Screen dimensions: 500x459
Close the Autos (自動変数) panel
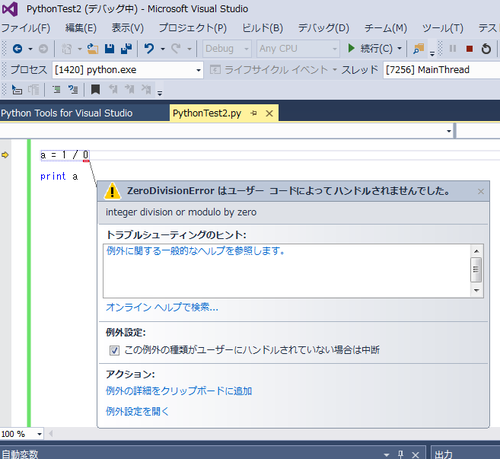pos(415,455)
